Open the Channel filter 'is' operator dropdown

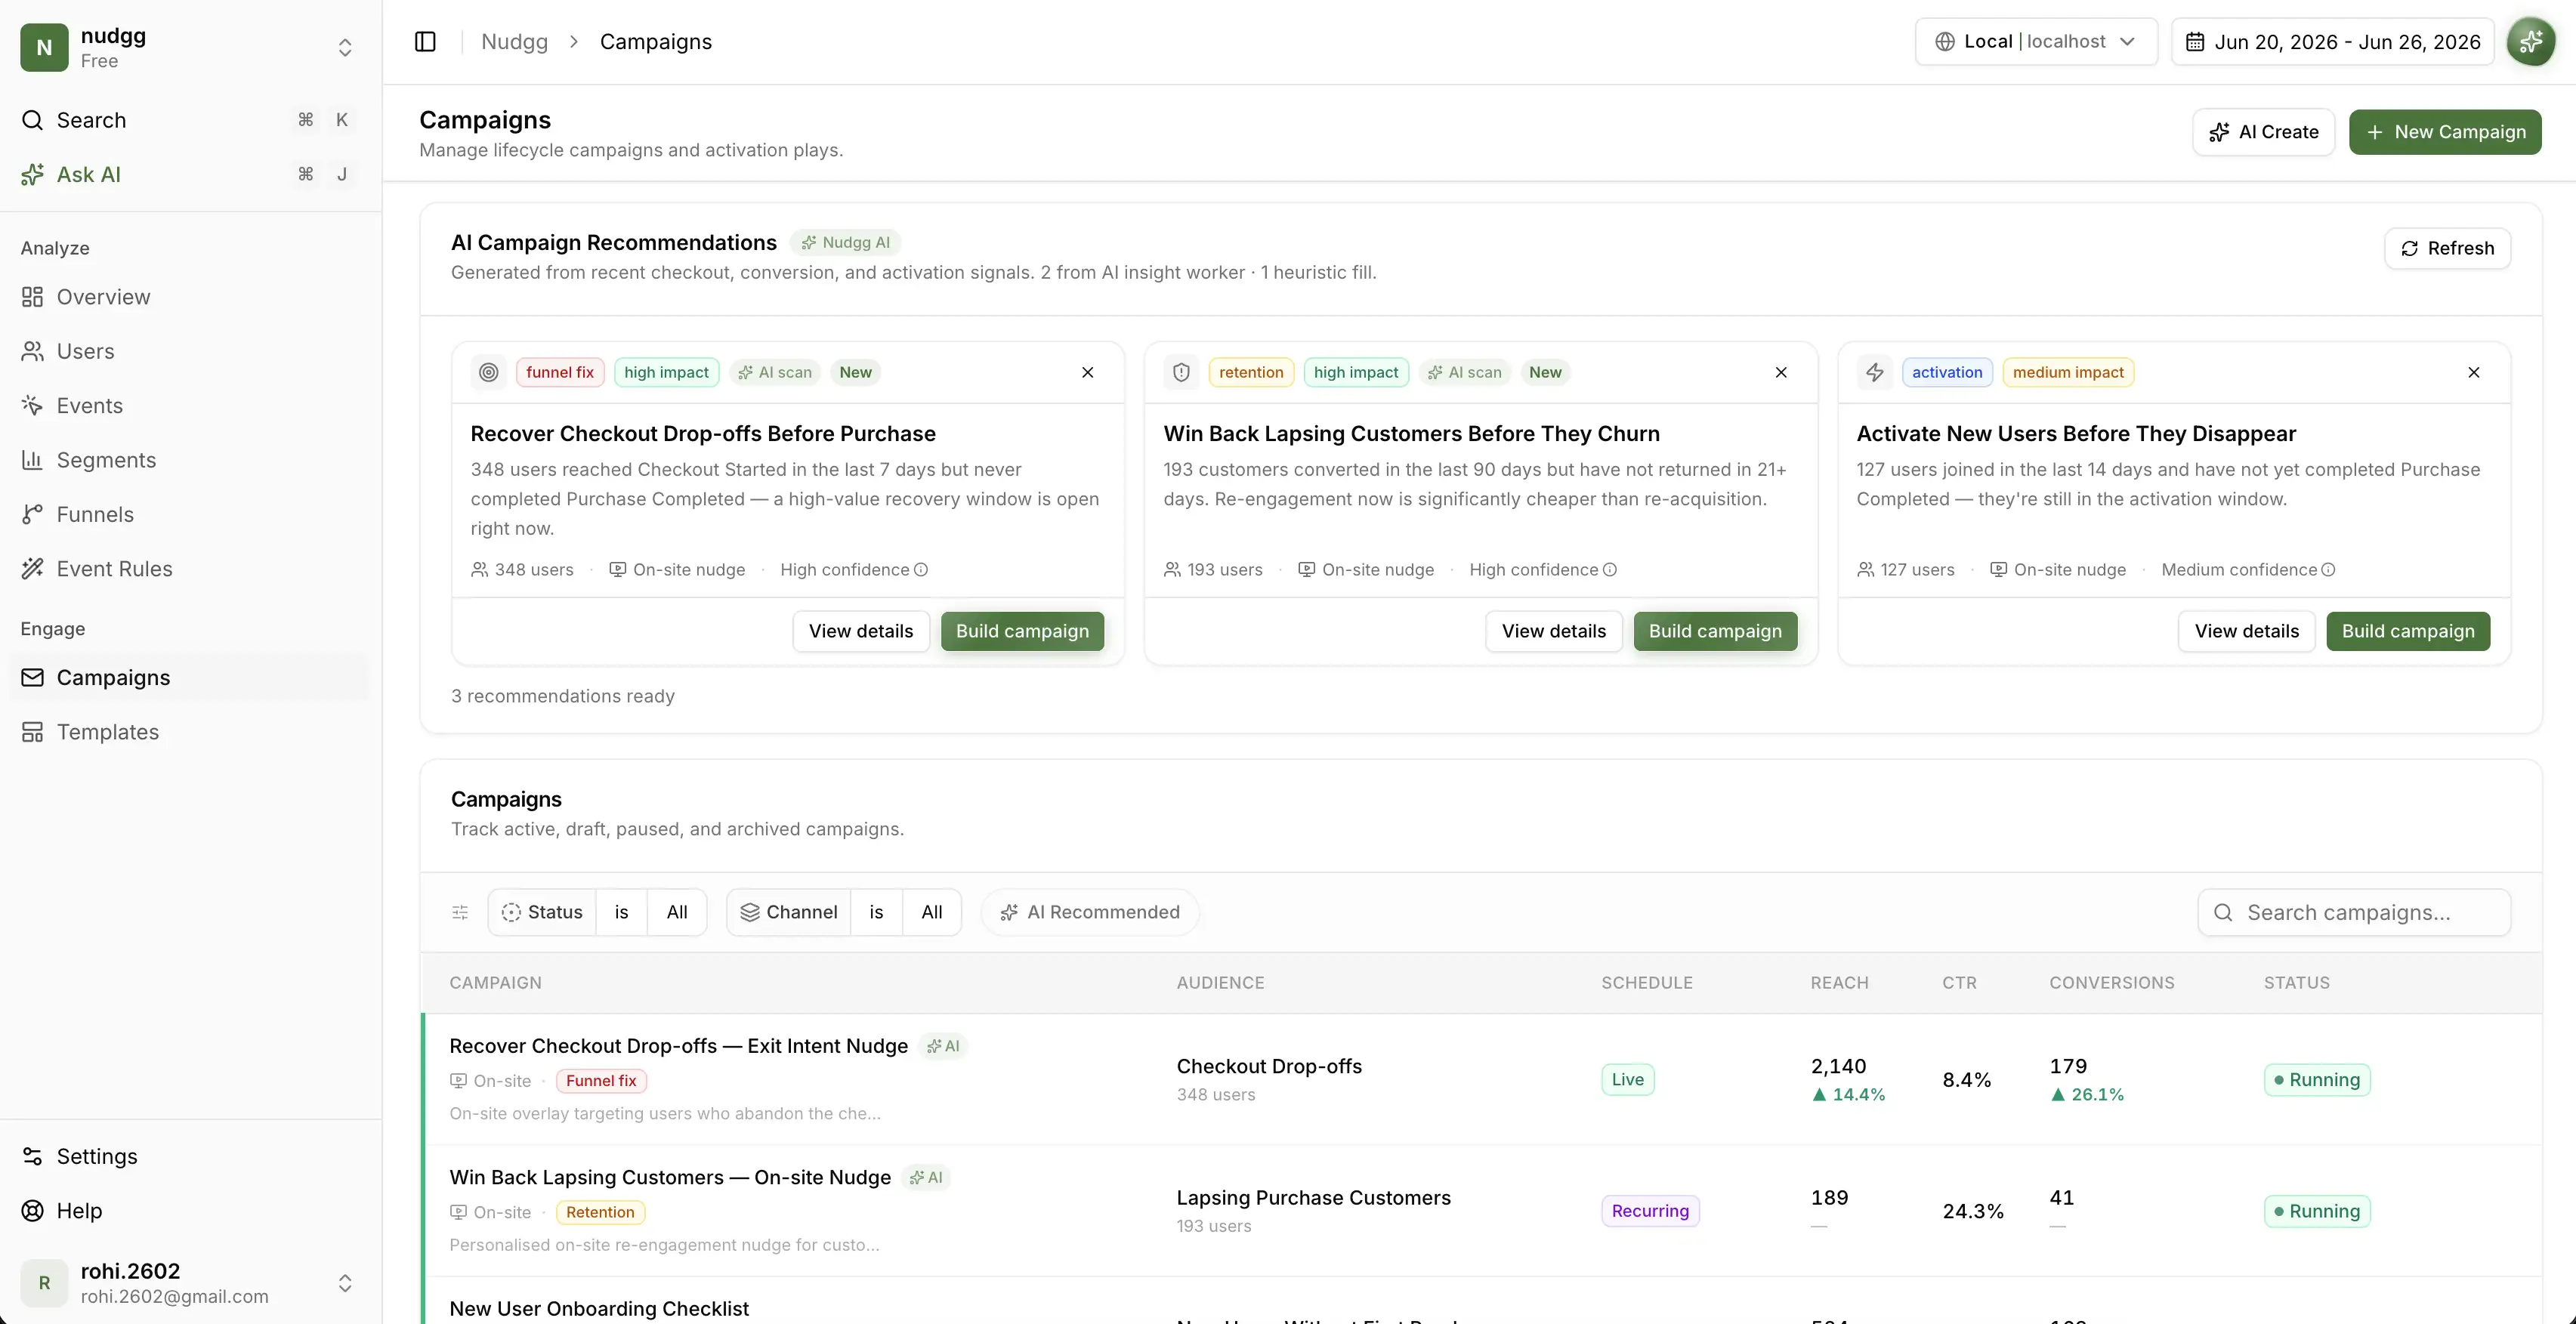click(876, 912)
